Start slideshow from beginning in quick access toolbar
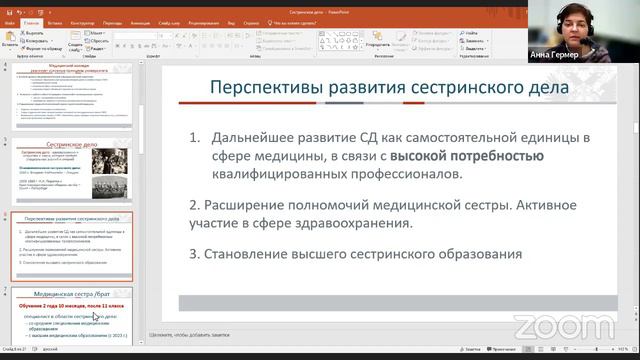Screen dimensions: 640x360 point(40,12)
